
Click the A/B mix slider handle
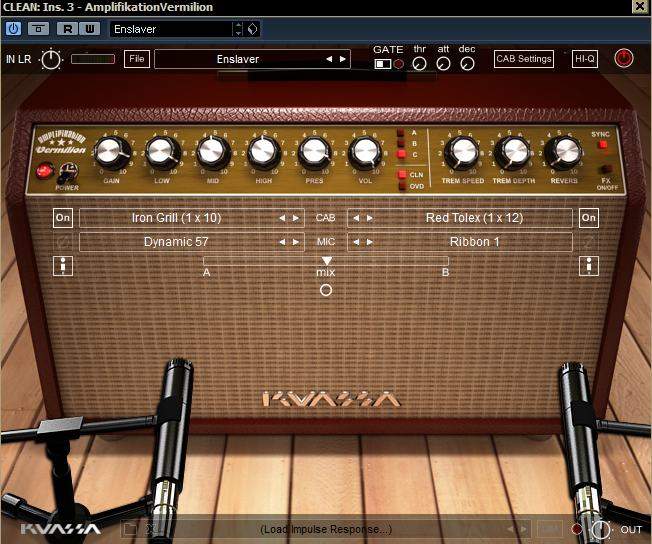click(x=326, y=261)
